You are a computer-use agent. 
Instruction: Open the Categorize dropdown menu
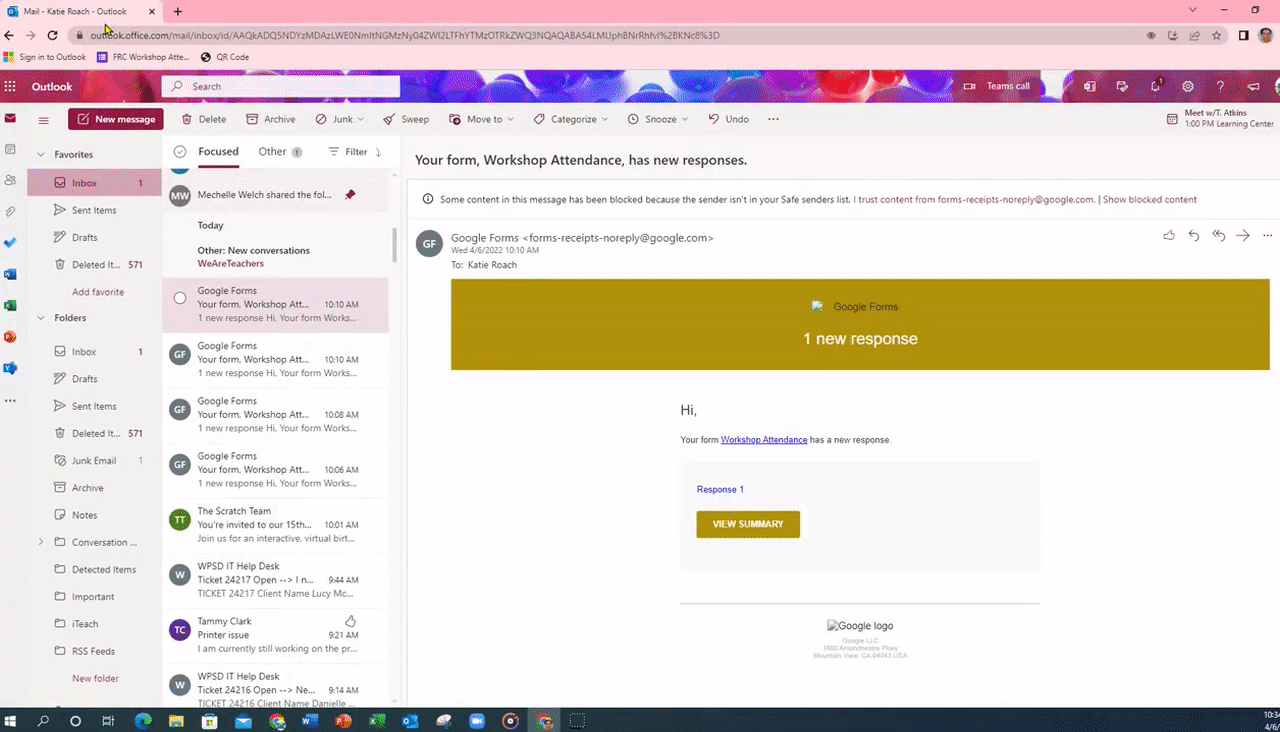click(x=571, y=119)
